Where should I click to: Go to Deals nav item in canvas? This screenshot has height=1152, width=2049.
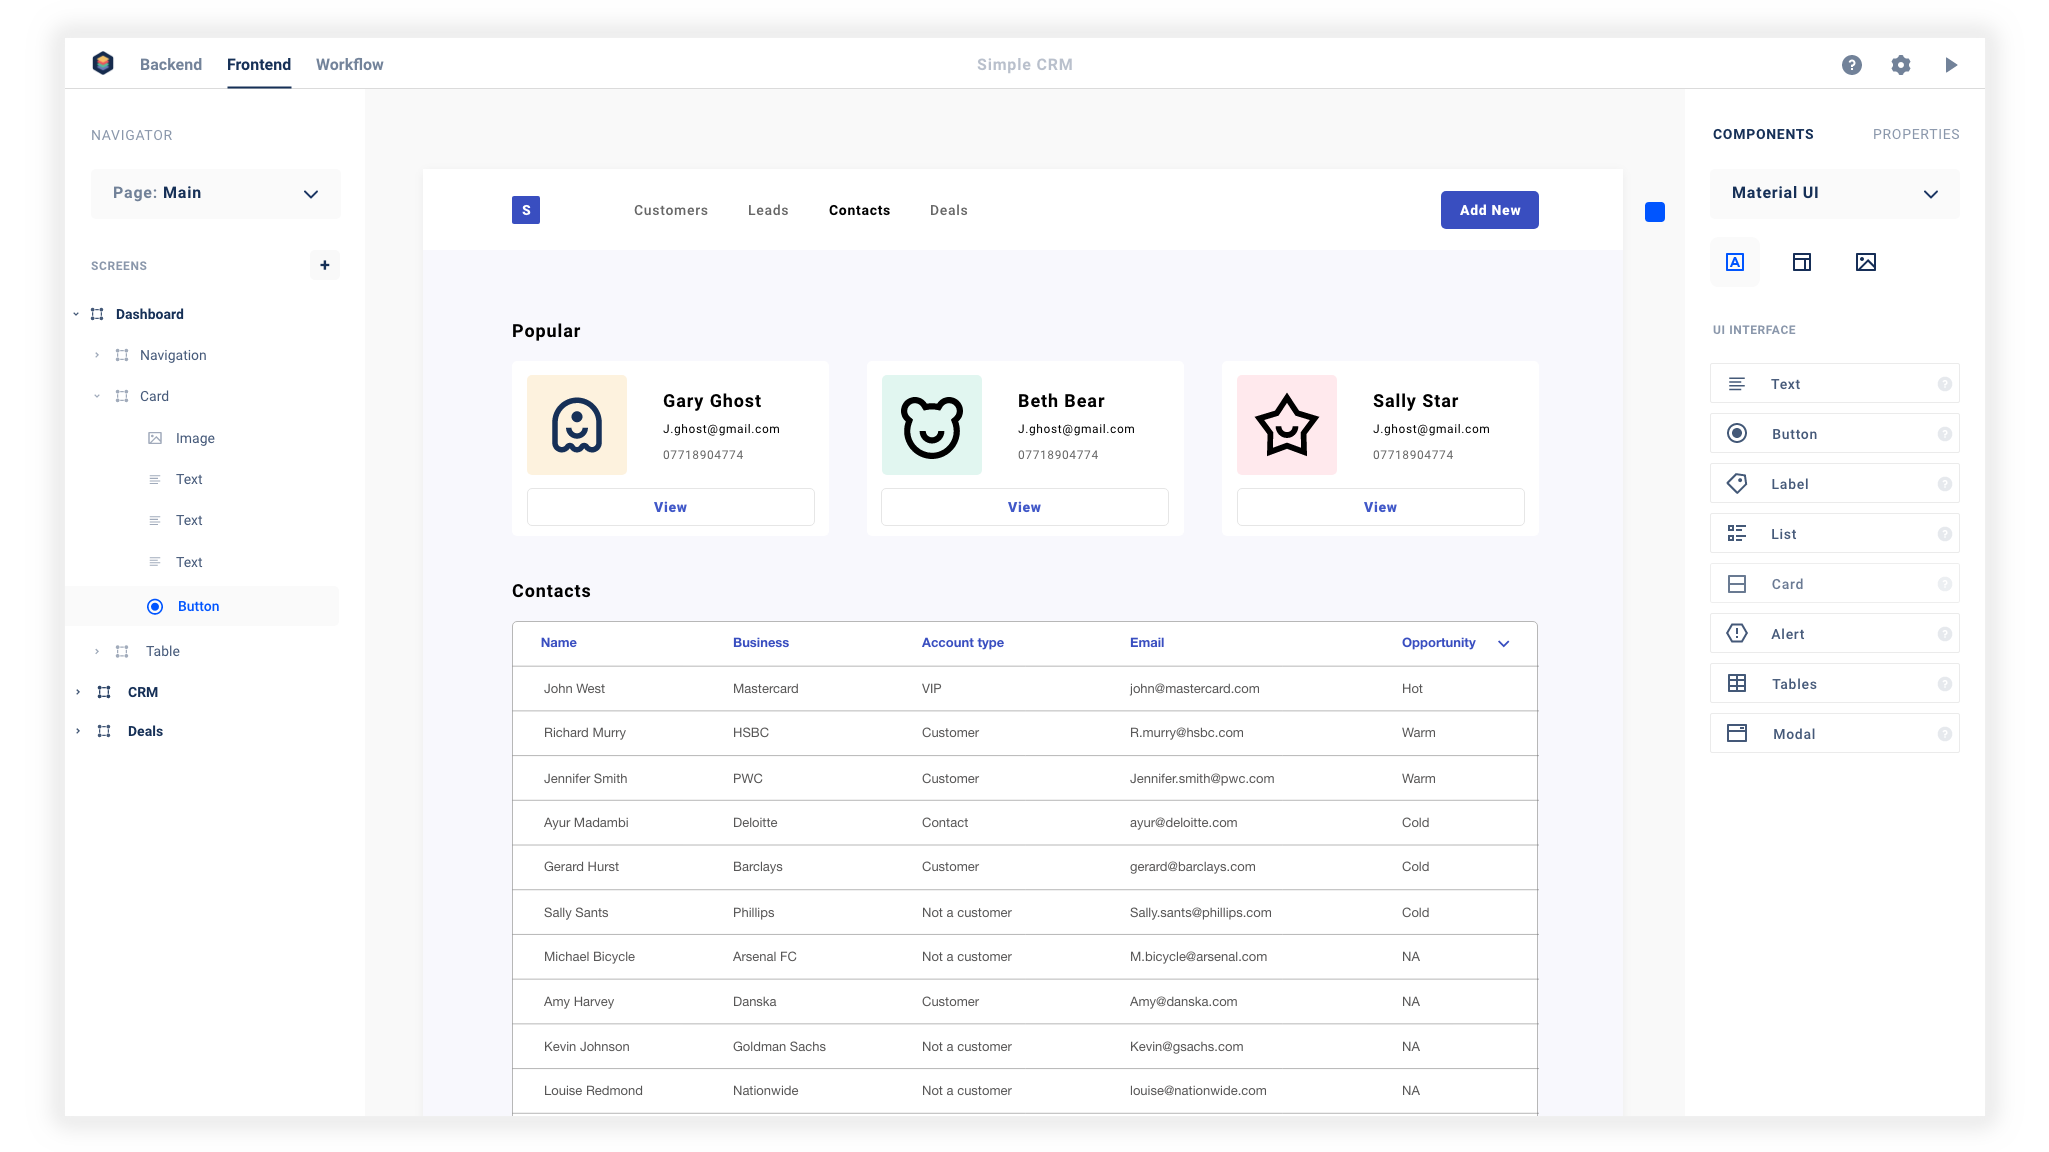coord(949,210)
